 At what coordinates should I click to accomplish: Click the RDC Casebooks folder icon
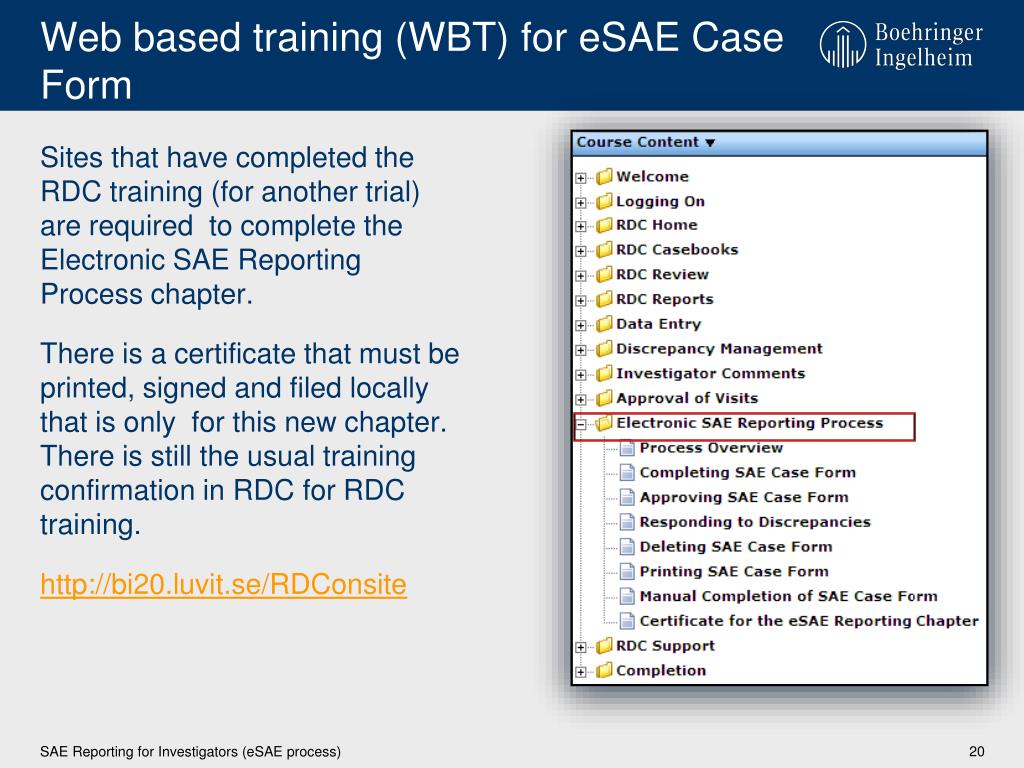point(604,249)
